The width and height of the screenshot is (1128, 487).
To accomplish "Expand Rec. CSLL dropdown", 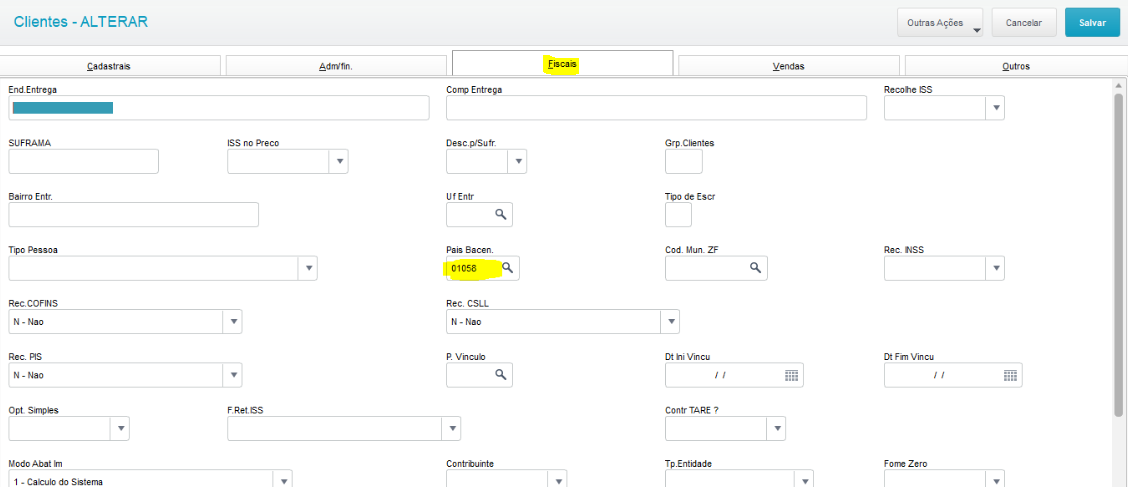I will pyautogui.click(x=670, y=322).
